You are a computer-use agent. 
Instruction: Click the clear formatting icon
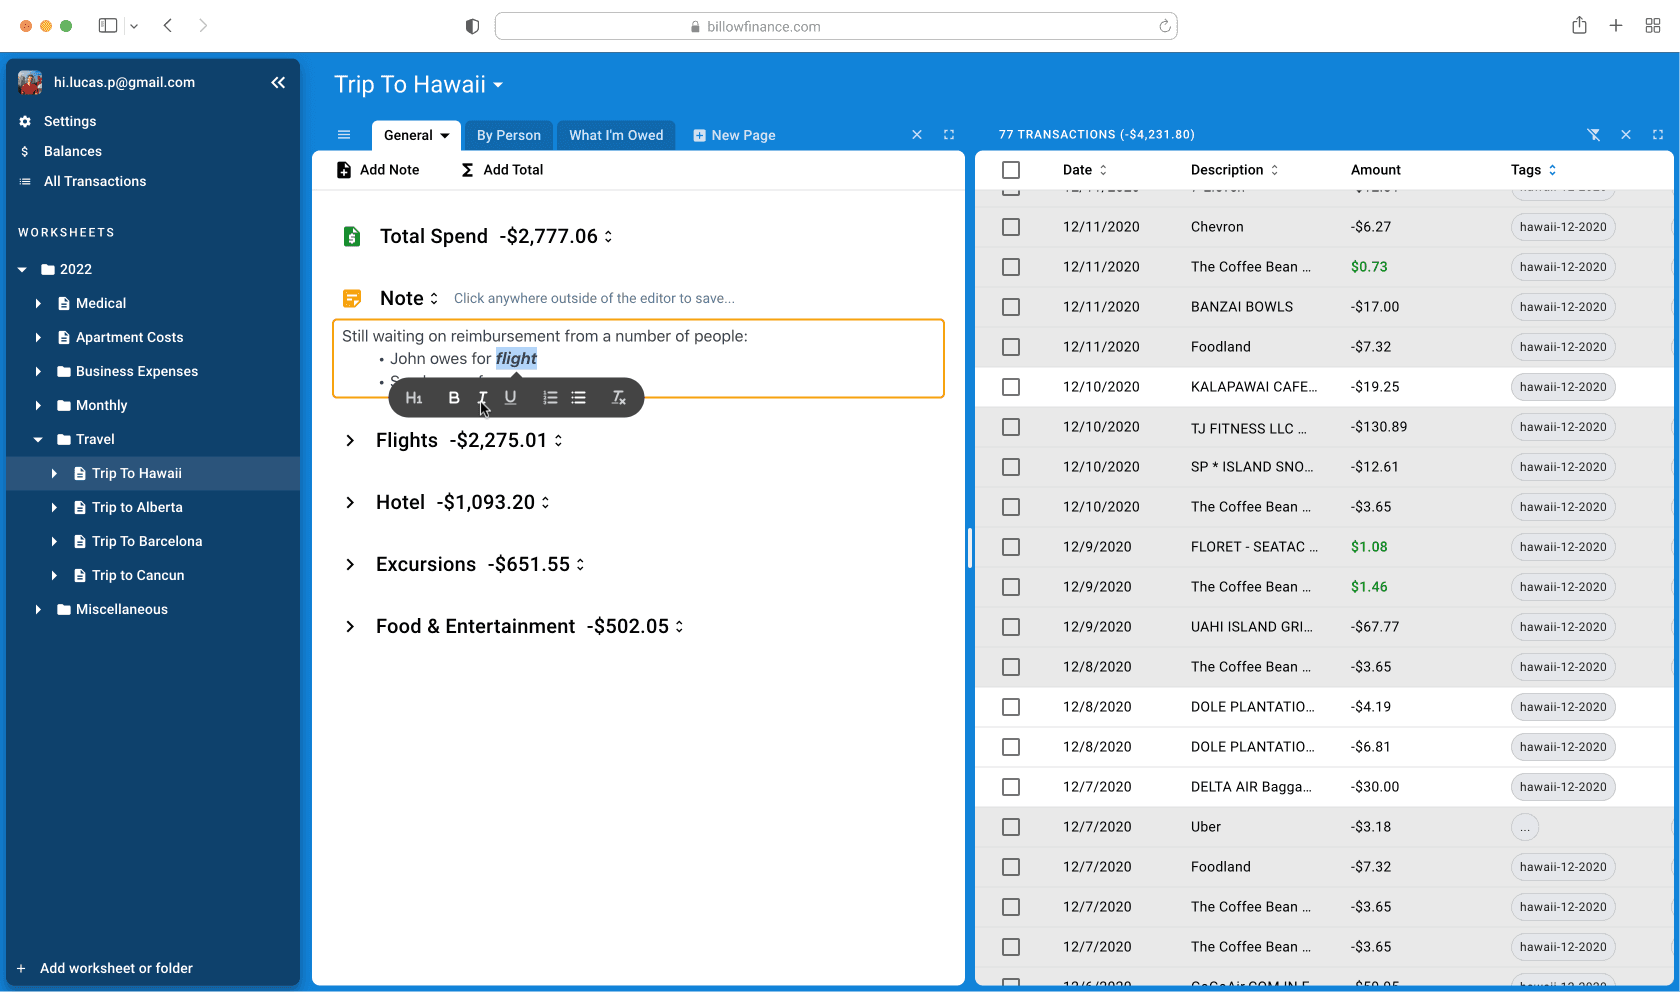[618, 398]
